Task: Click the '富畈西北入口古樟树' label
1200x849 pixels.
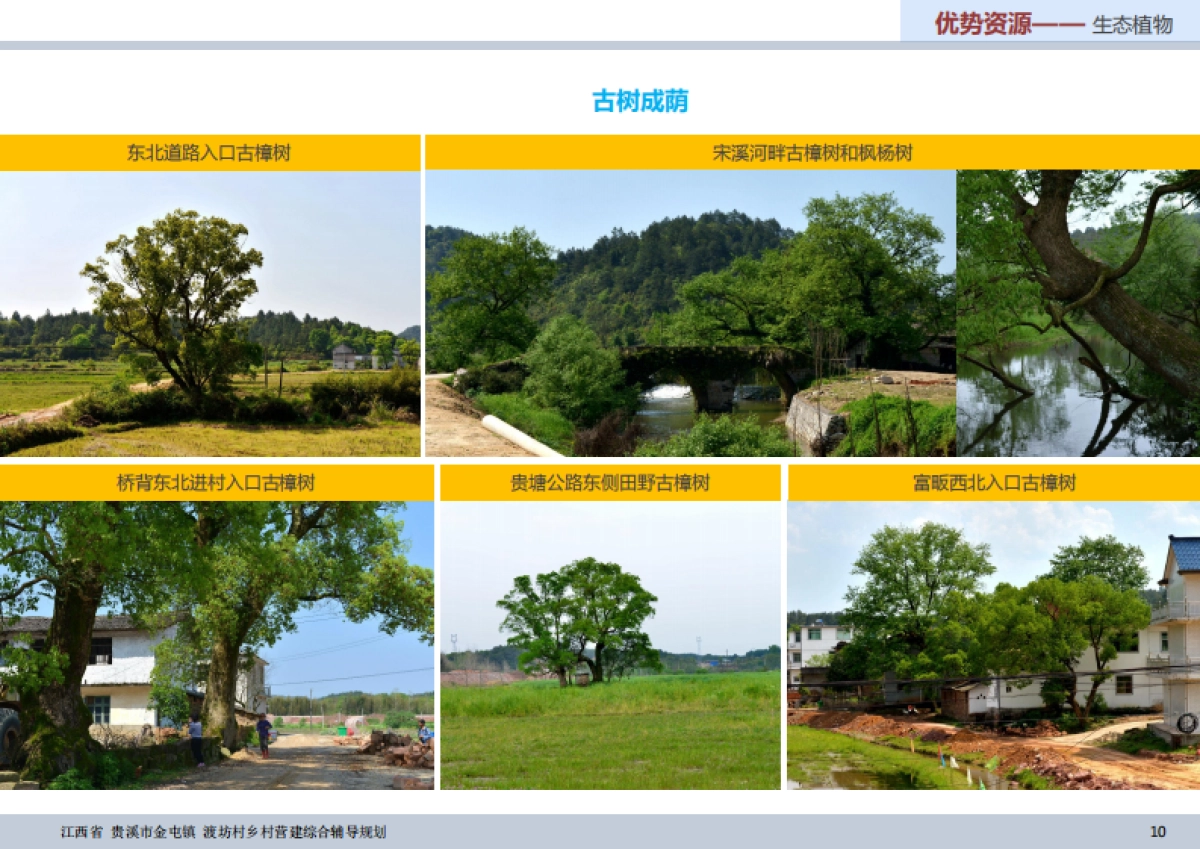Action: [x=993, y=482]
